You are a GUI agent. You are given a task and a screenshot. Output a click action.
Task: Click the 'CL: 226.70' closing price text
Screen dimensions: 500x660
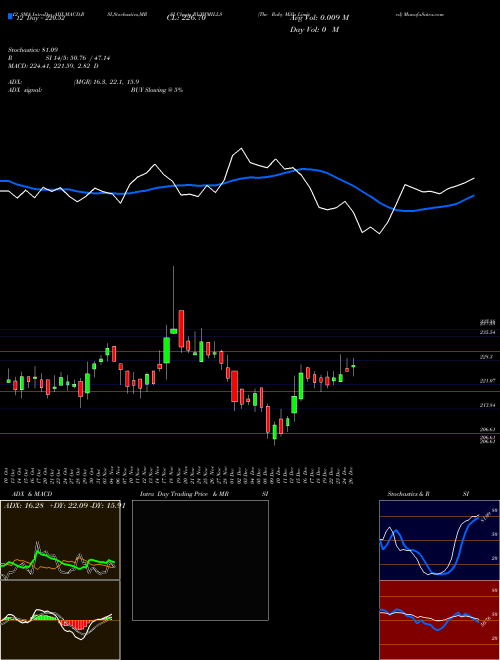(x=186, y=18)
